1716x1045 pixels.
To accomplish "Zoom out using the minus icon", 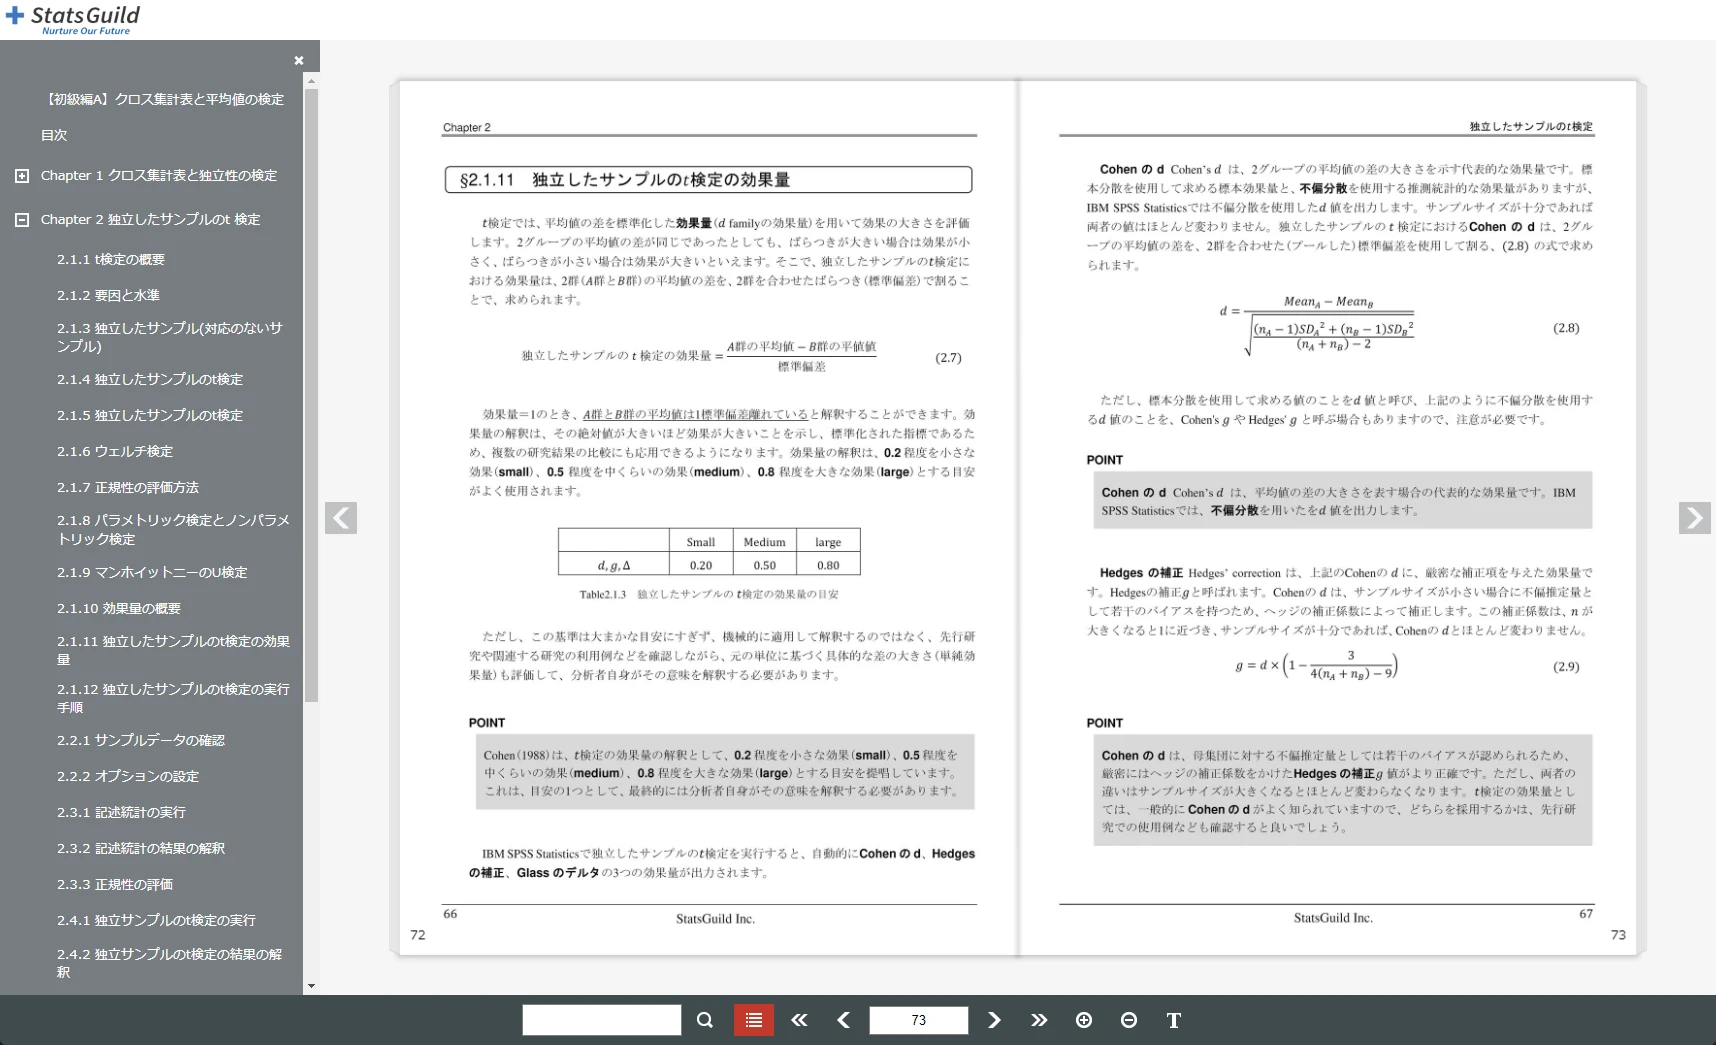I will [1129, 1020].
